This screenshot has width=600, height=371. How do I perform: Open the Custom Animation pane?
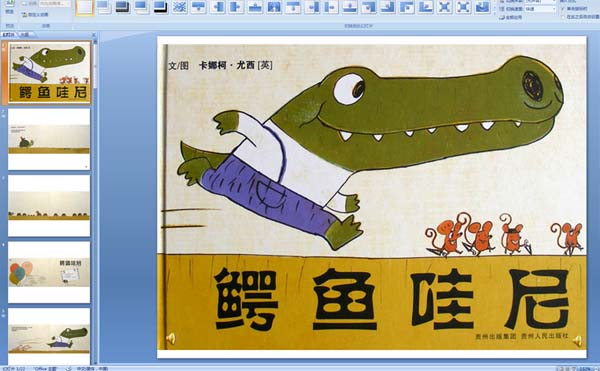point(35,15)
